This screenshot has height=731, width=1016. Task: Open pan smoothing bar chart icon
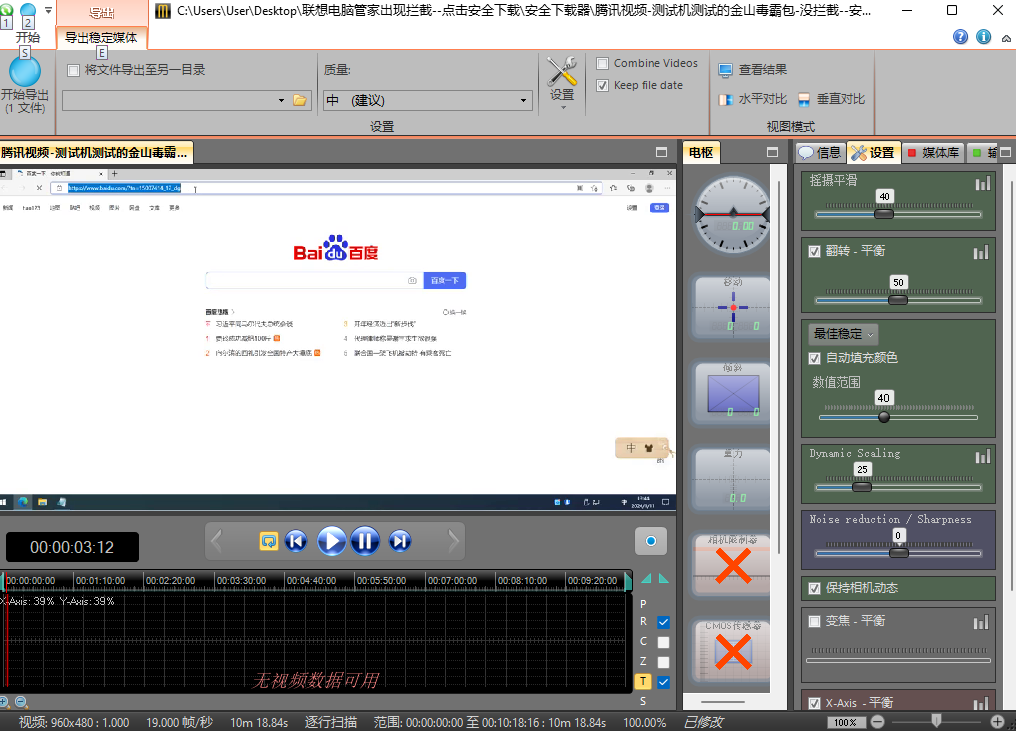[982, 183]
